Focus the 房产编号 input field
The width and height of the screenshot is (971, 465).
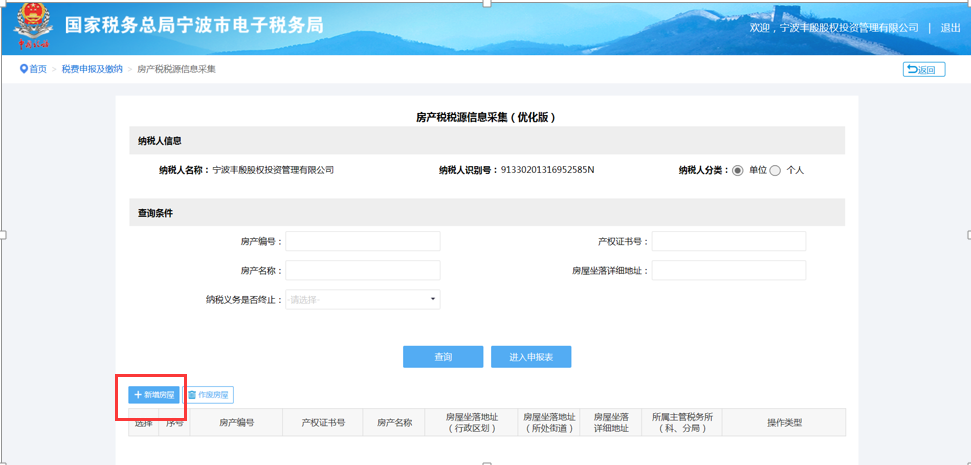(363, 241)
